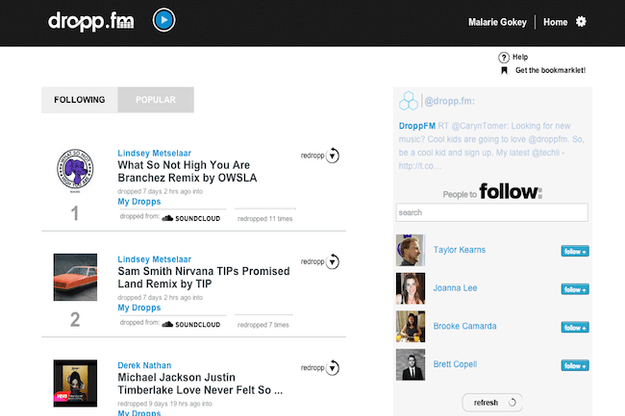Click 'redropped 7 times' text
The width and height of the screenshot is (625, 416).
(x=263, y=325)
